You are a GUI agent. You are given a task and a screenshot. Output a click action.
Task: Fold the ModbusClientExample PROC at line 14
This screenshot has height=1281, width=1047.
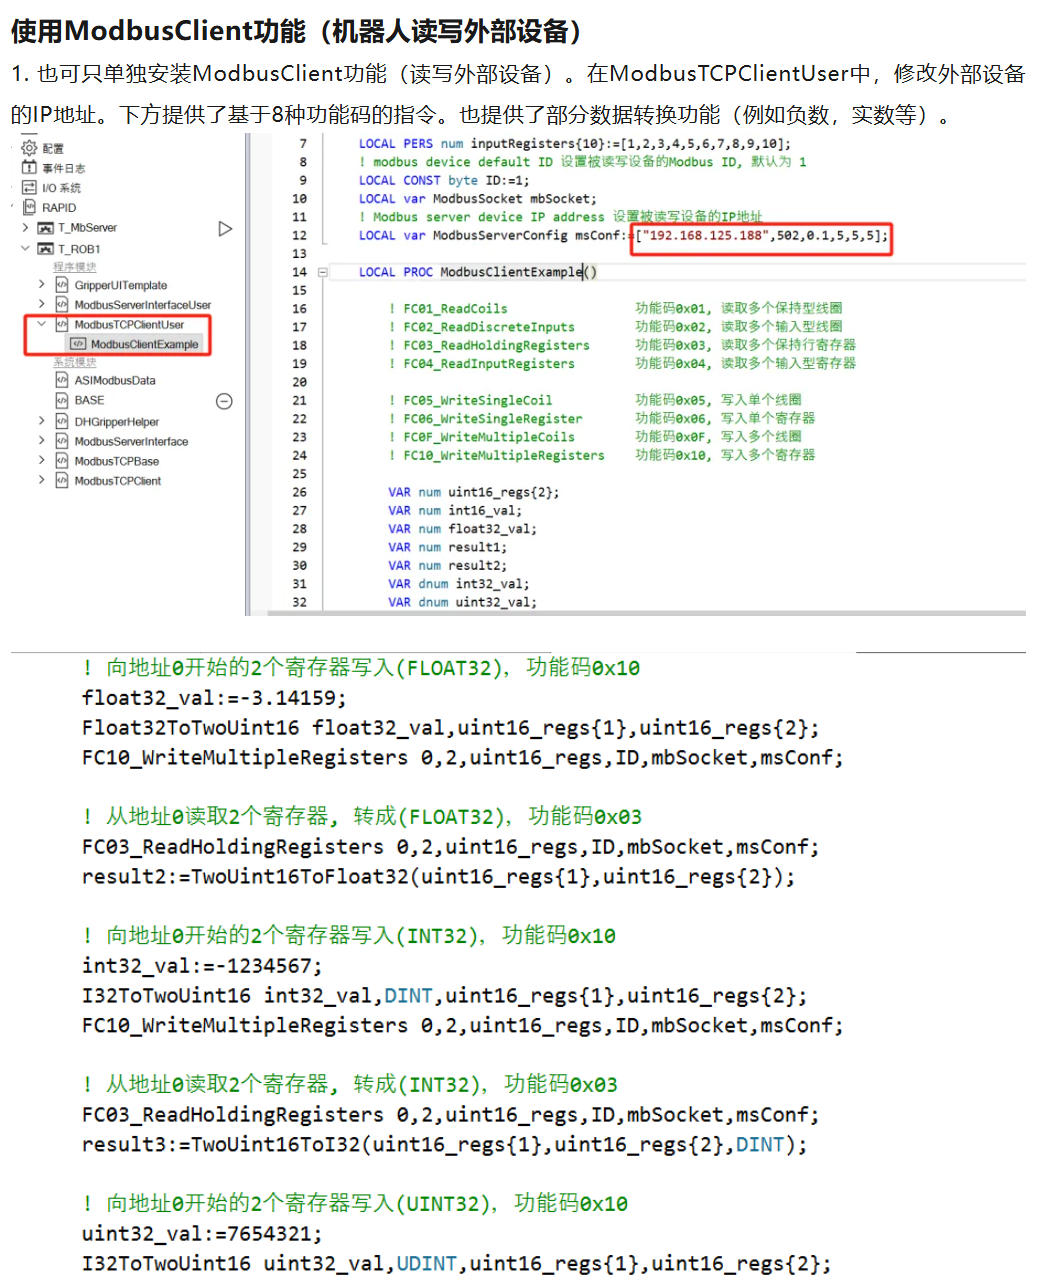point(323,272)
